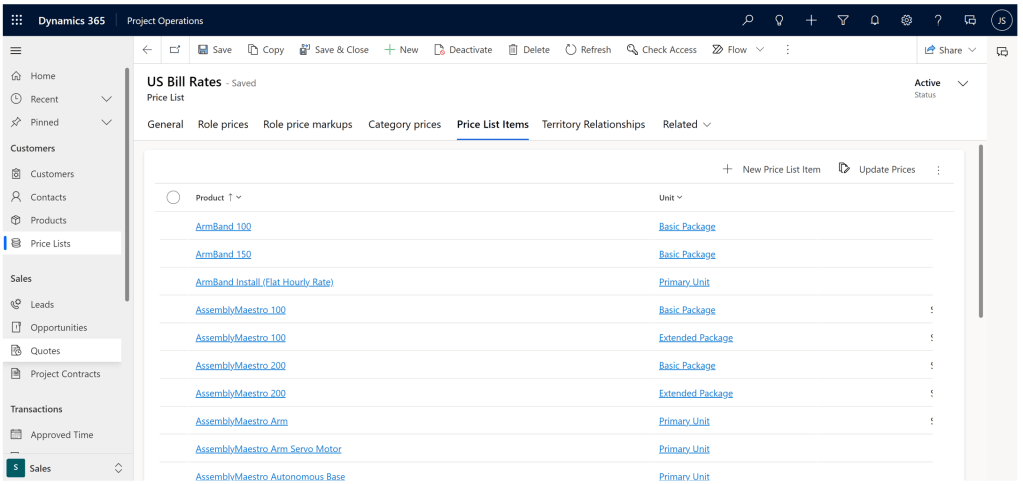
Task: Sort by the Product column header
Action: 210,198
